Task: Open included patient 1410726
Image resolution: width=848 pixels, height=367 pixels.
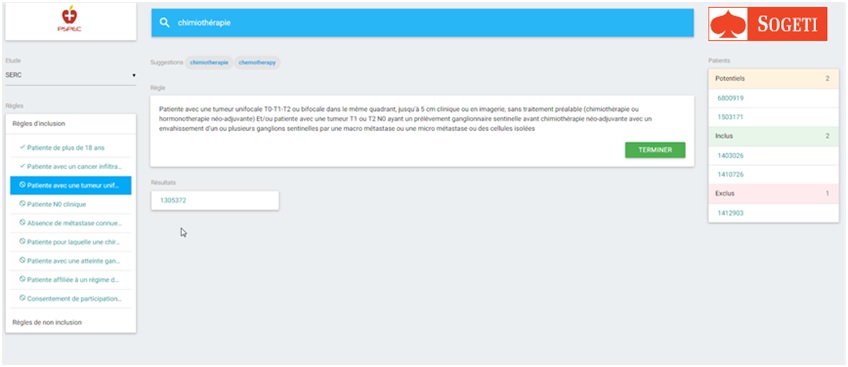Action: (773, 175)
